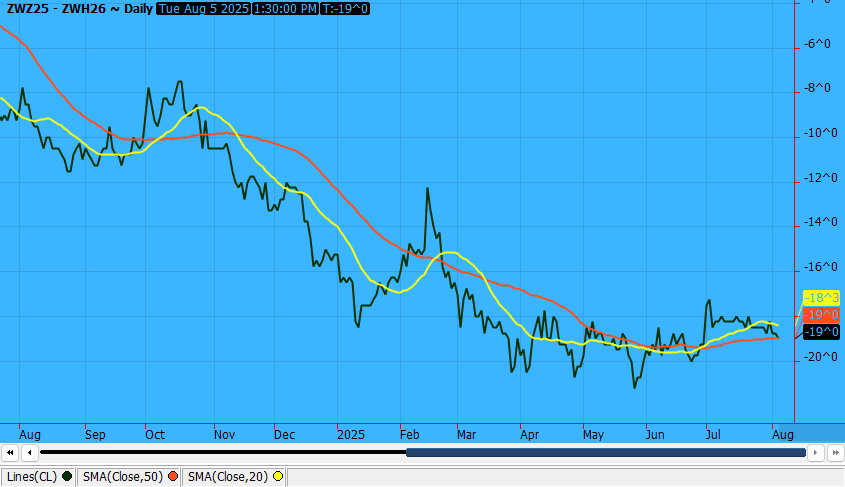Click the black -19^0 last price tag
The width and height of the screenshot is (845, 487).
pyautogui.click(x=820, y=331)
